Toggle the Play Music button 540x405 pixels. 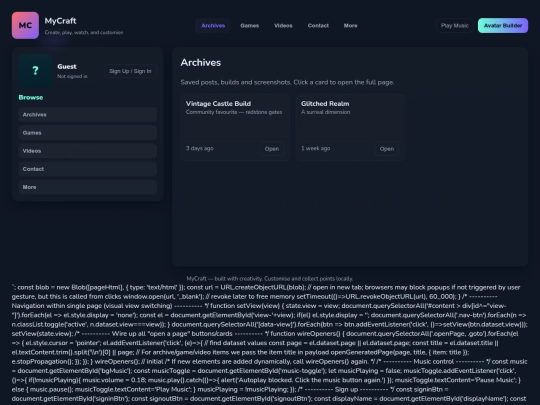coord(455,25)
